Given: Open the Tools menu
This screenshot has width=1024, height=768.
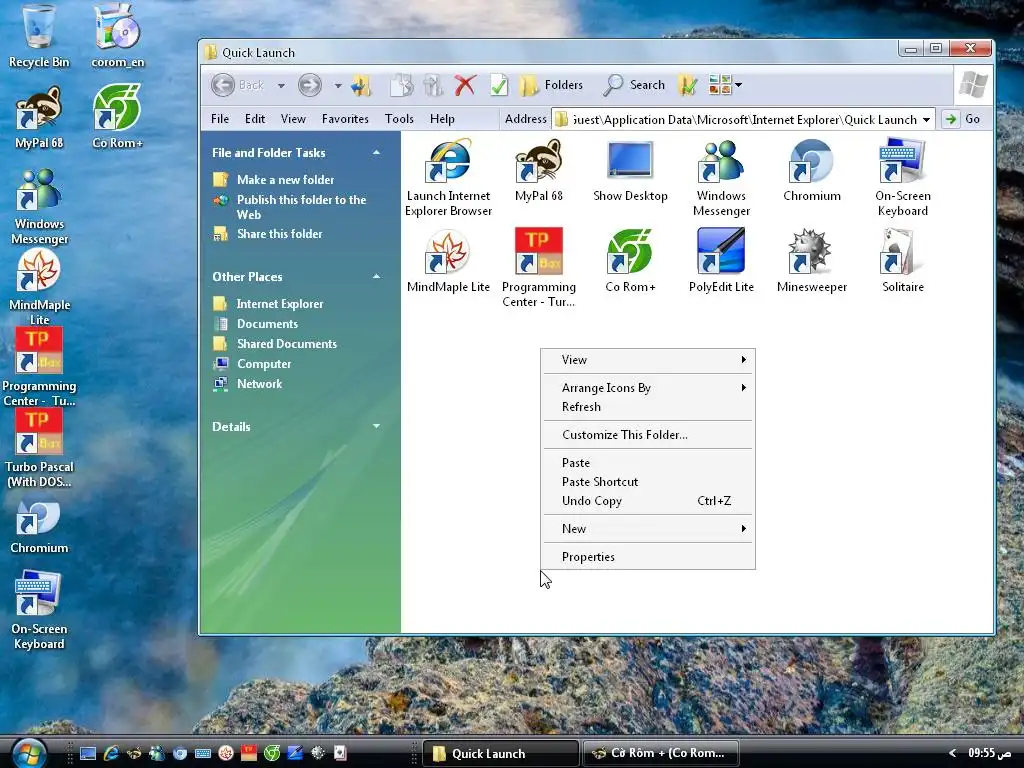Looking at the screenshot, I should coord(399,119).
